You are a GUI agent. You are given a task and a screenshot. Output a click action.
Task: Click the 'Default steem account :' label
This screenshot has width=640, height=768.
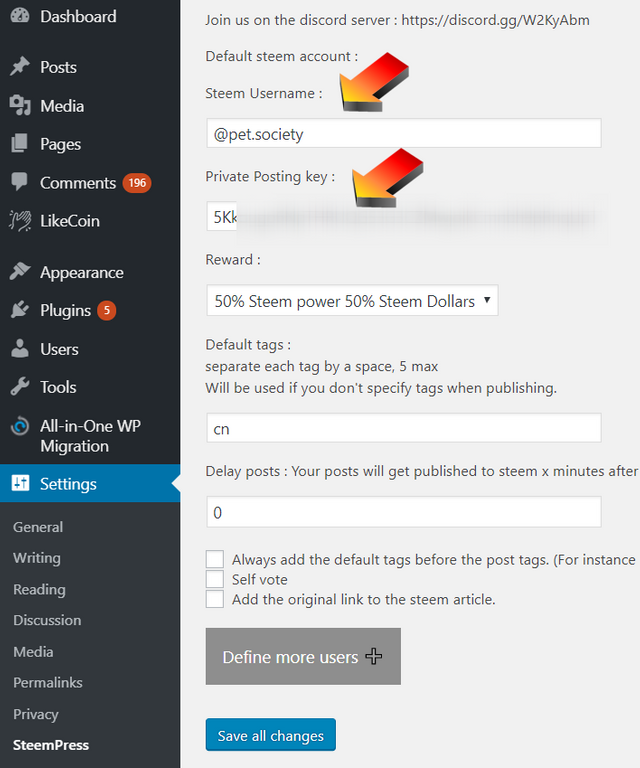pos(282,56)
